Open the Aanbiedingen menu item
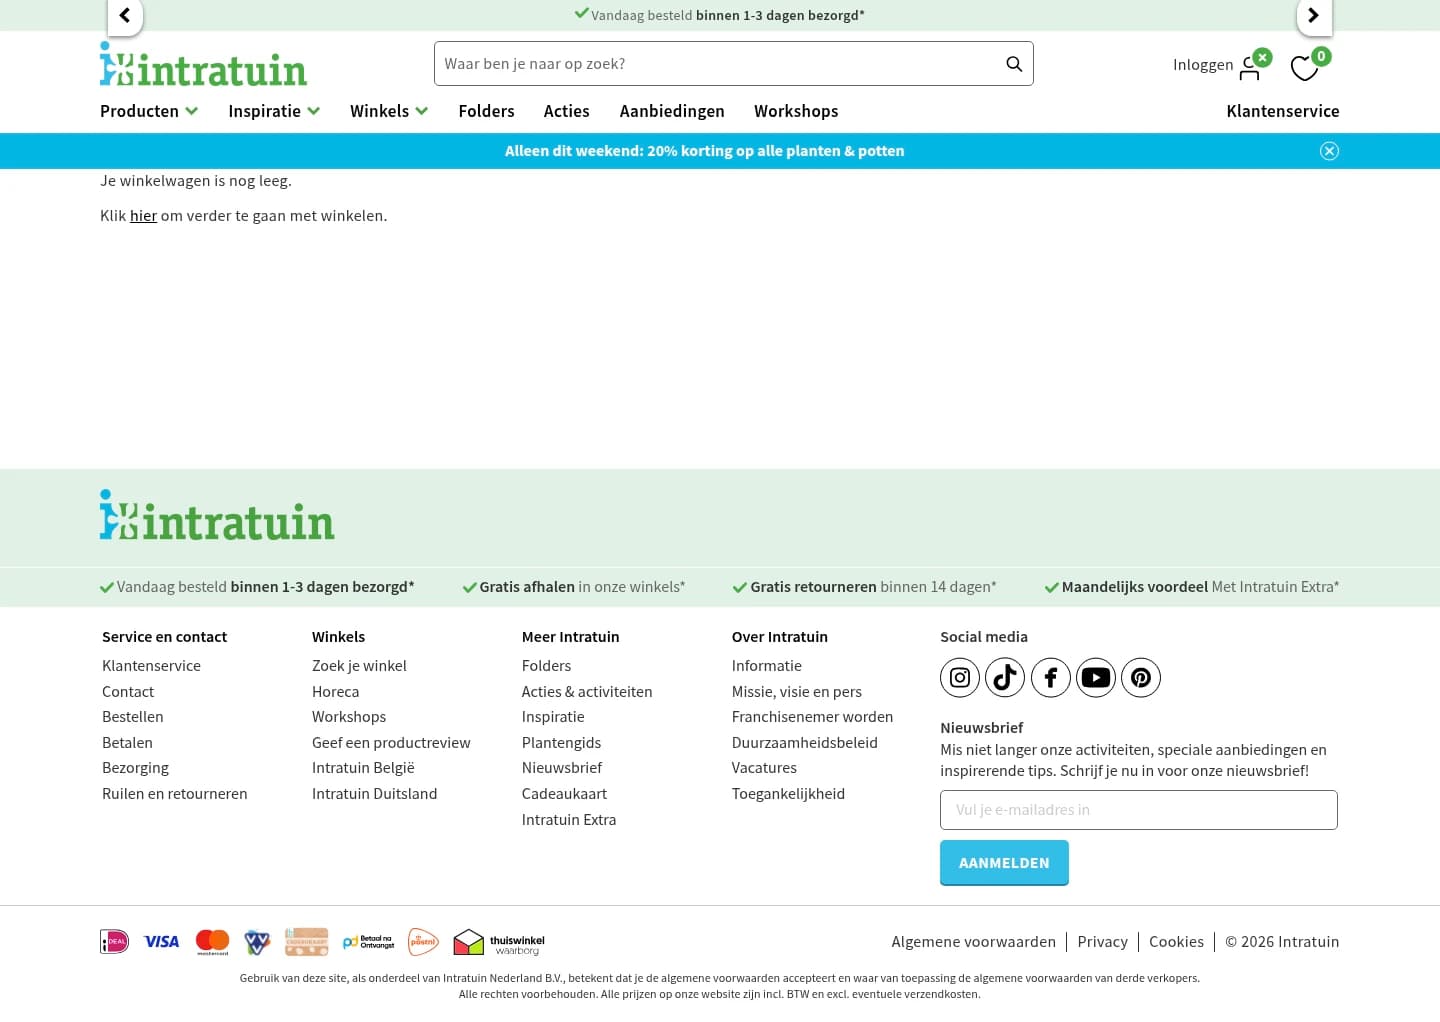 672,111
